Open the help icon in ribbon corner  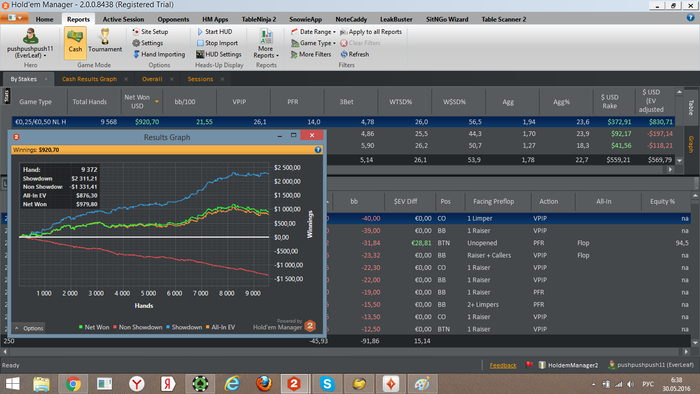[x=690, y=17]
